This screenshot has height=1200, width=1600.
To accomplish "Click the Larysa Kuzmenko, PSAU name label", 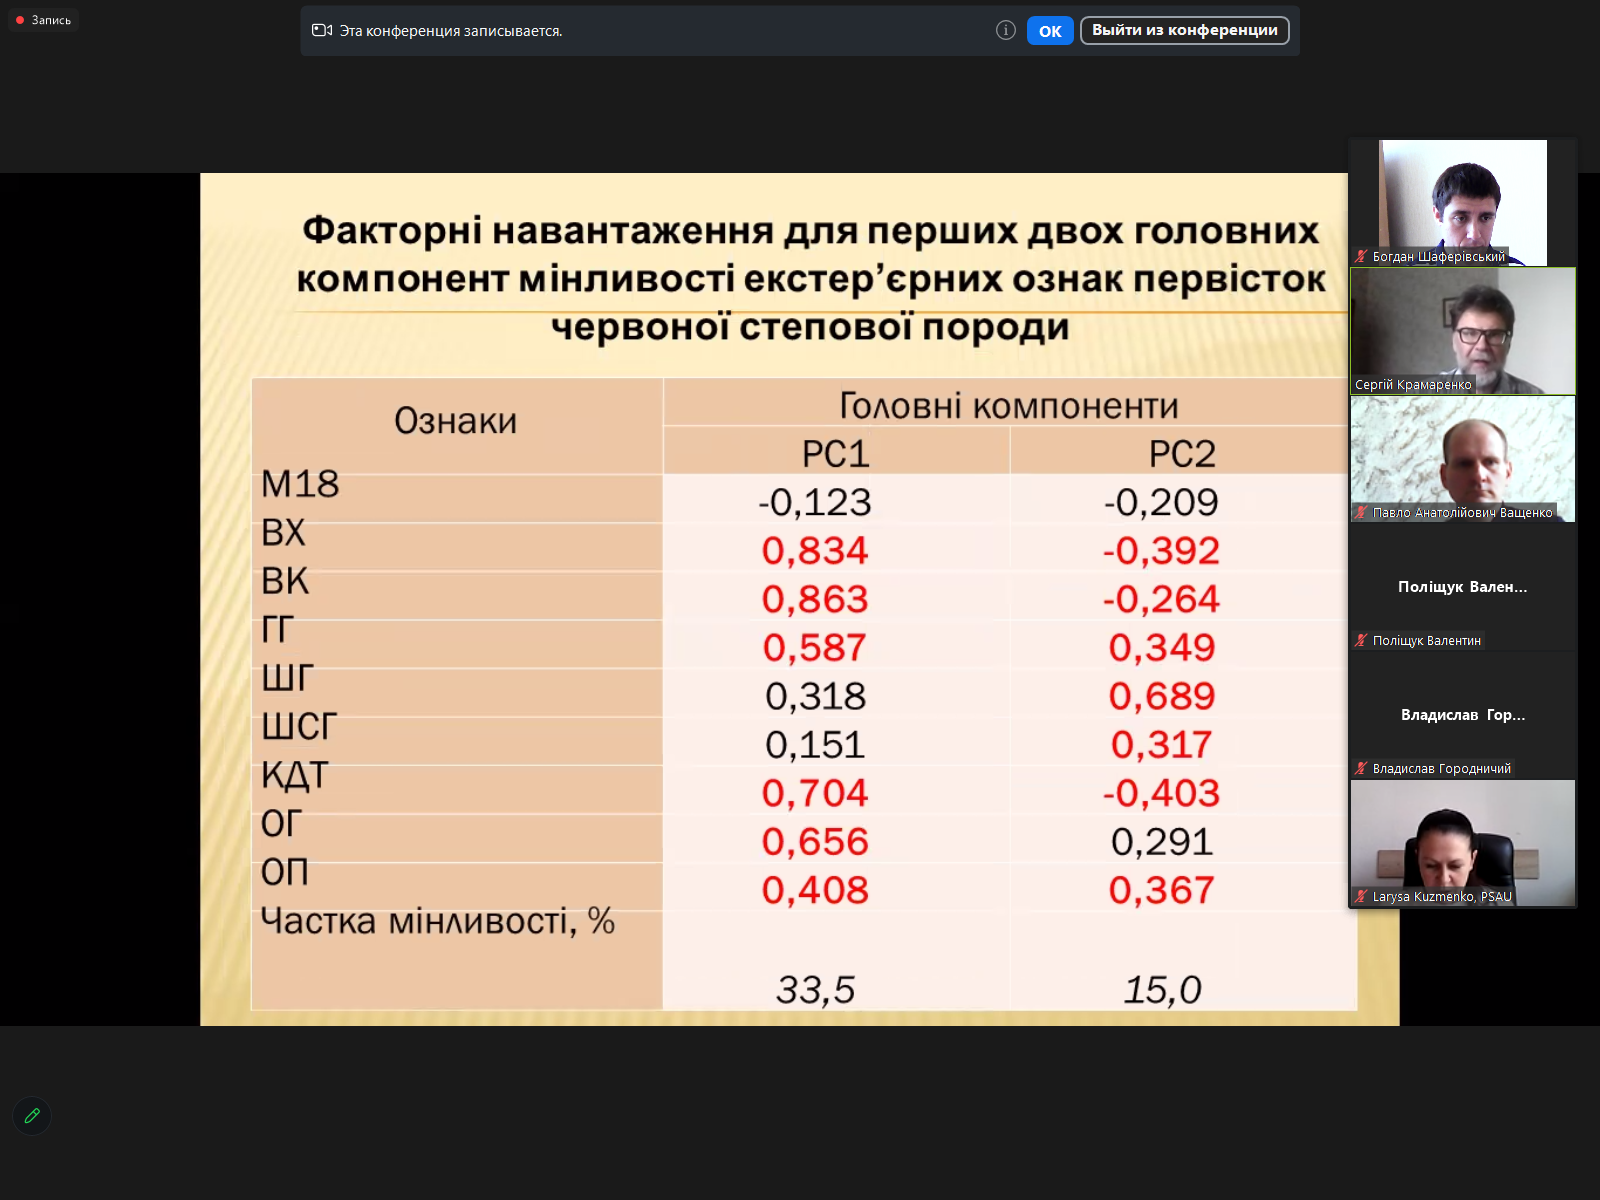I will (1442, 896).
